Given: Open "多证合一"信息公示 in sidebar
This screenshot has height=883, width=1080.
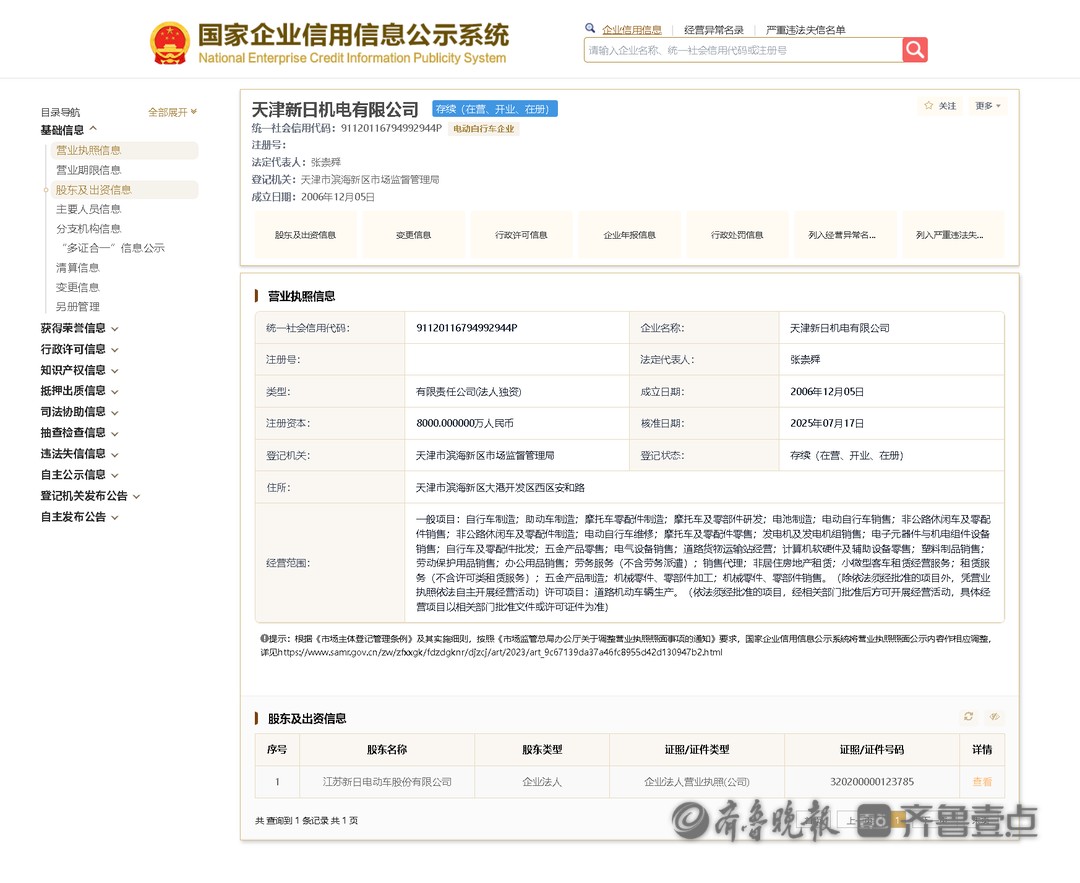Looking at the screenshot, I should [x=112, y=248].
